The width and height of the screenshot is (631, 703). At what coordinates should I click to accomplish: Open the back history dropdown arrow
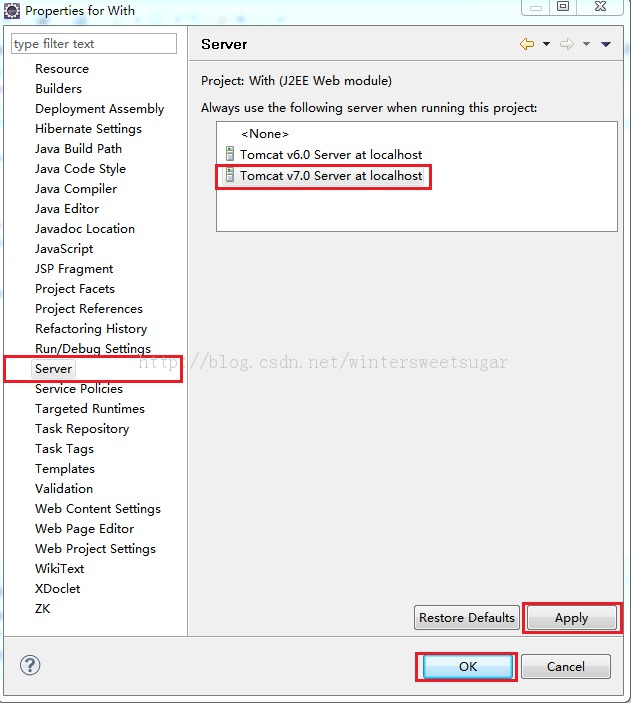click(x=546, y=44)
